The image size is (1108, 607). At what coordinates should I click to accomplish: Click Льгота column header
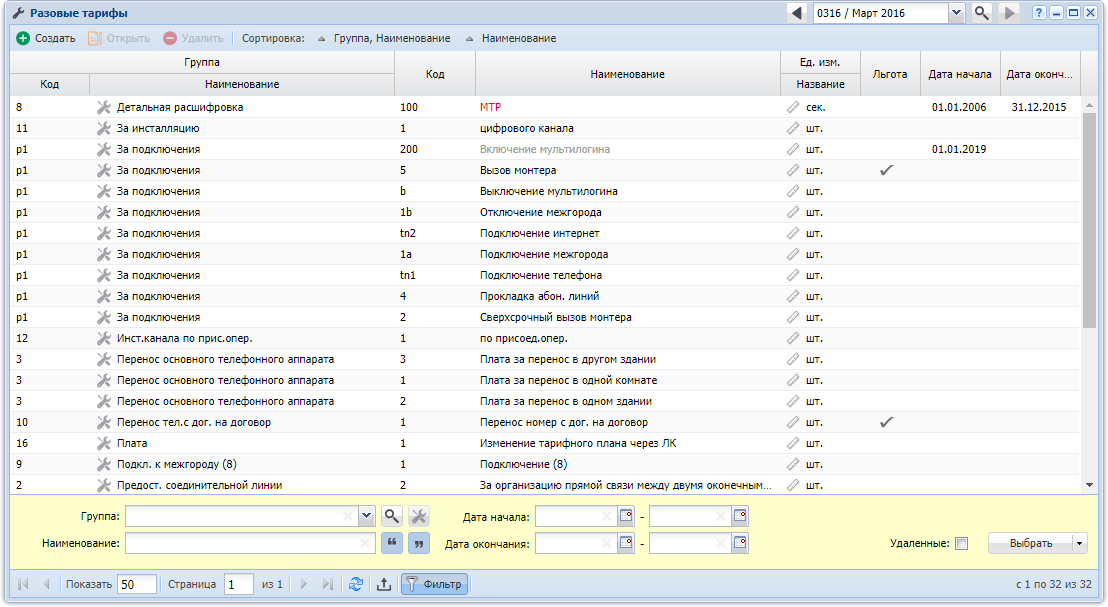pos(890,73)
